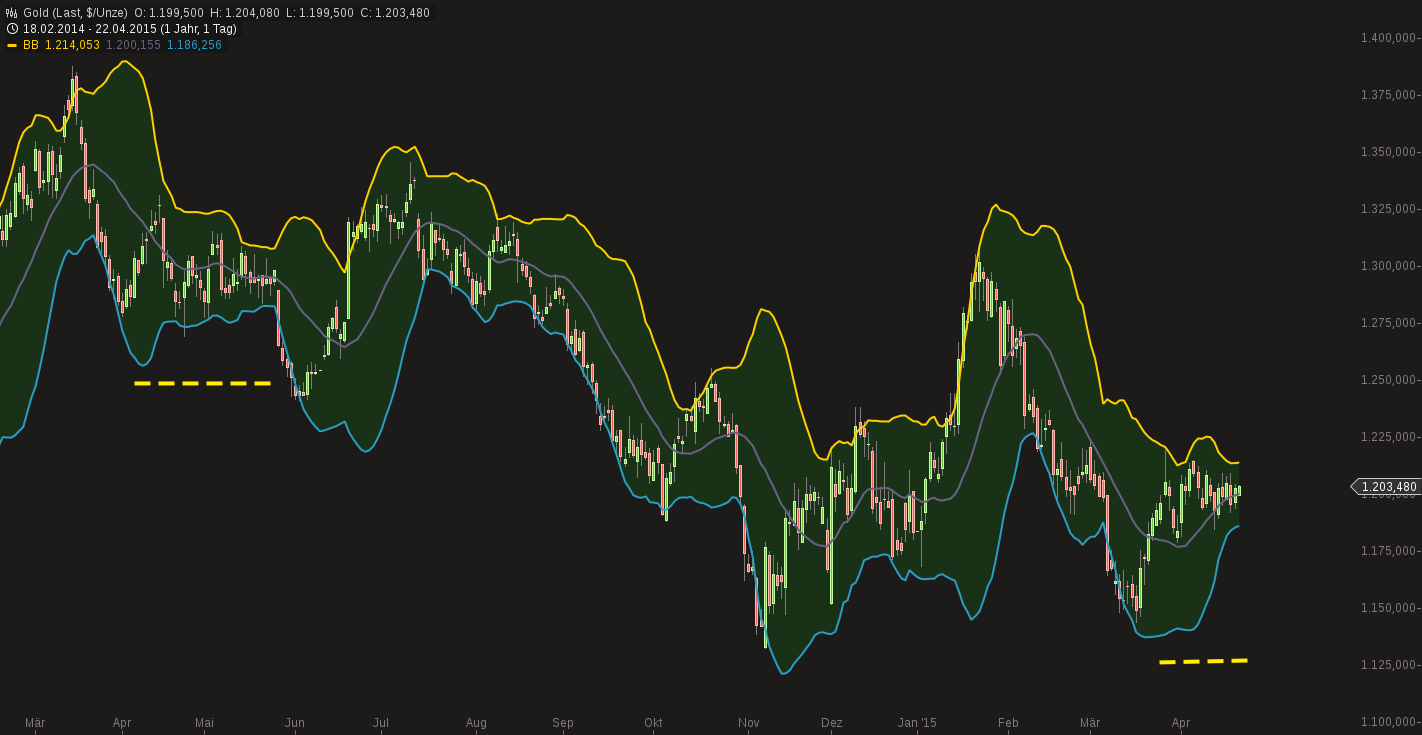
Task: Open the 1 Jahr timeframe selector
Action: pos(180,28)
